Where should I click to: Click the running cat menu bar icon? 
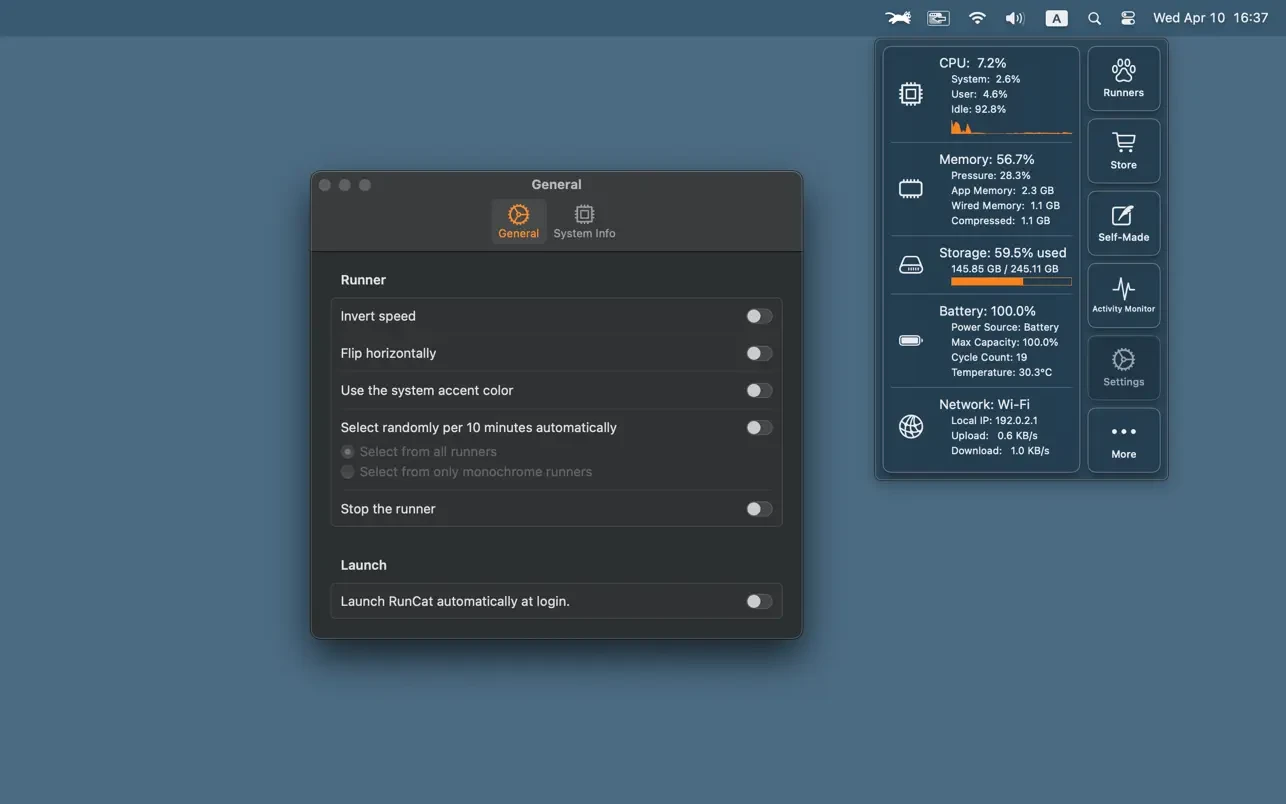point(898,18)
